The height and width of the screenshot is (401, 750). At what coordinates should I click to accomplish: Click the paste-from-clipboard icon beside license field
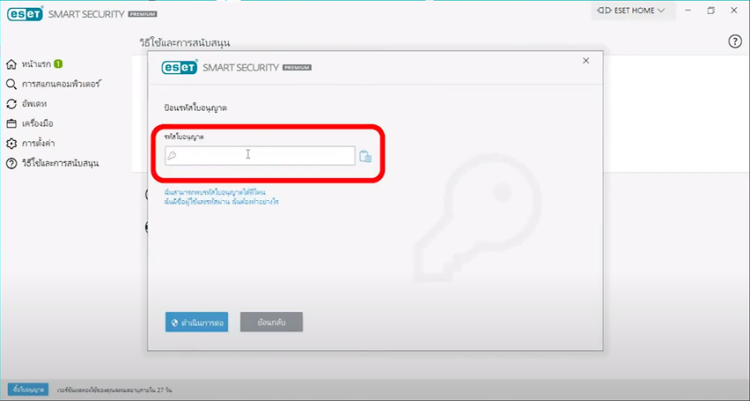pos(365,156)
